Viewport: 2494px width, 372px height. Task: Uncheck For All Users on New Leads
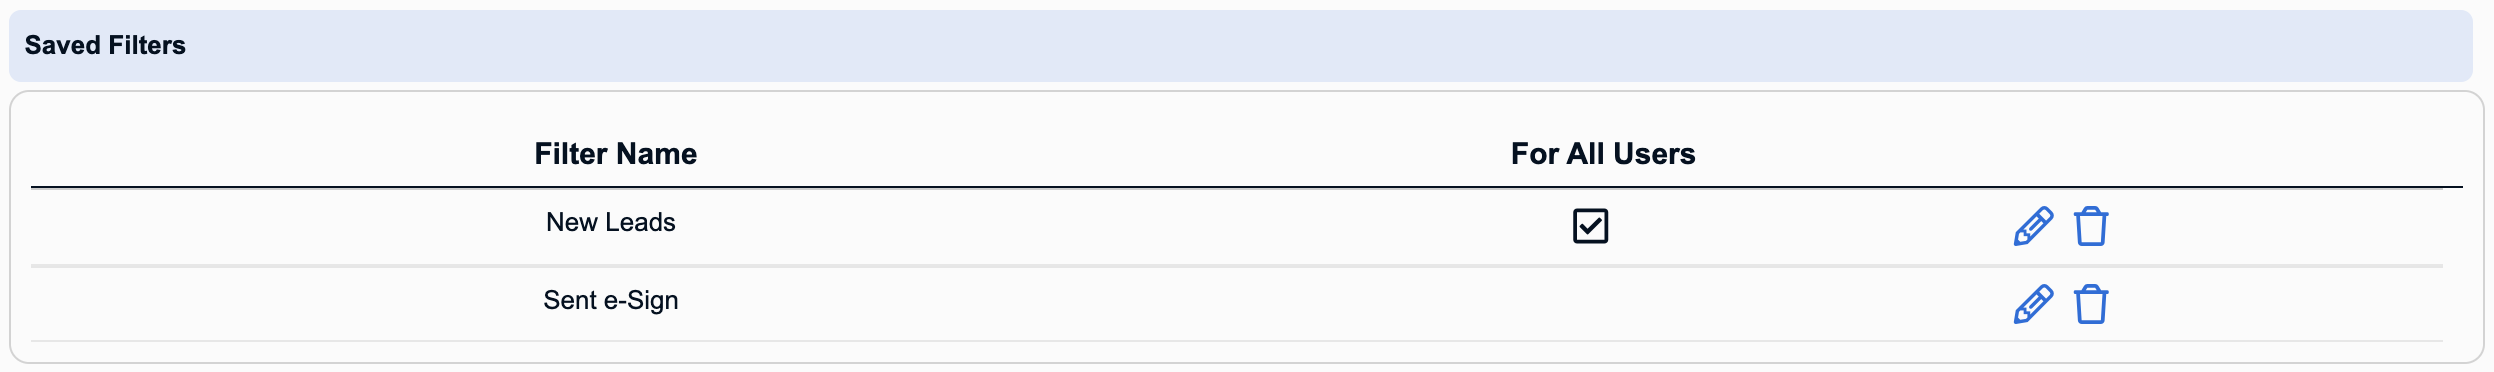pyautogui.click(x=1590, y=226)
